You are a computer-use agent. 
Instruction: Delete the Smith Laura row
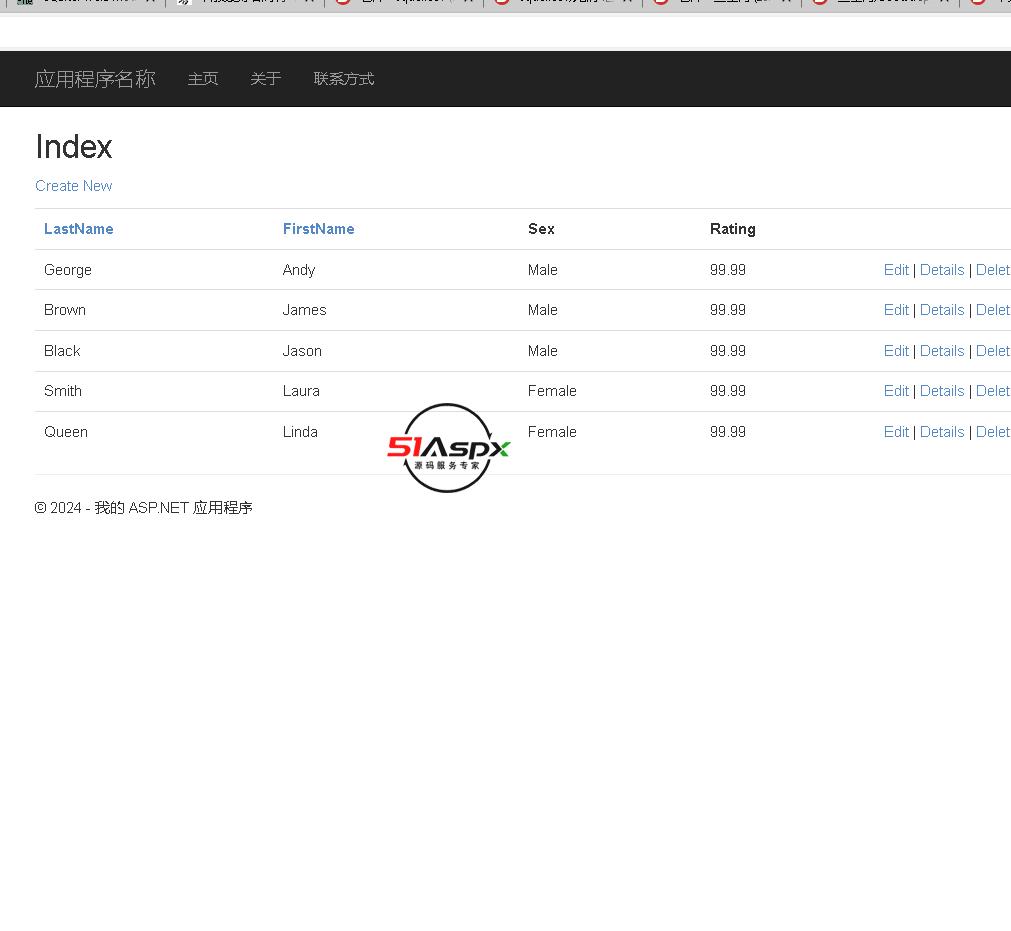tap(993, 391)
